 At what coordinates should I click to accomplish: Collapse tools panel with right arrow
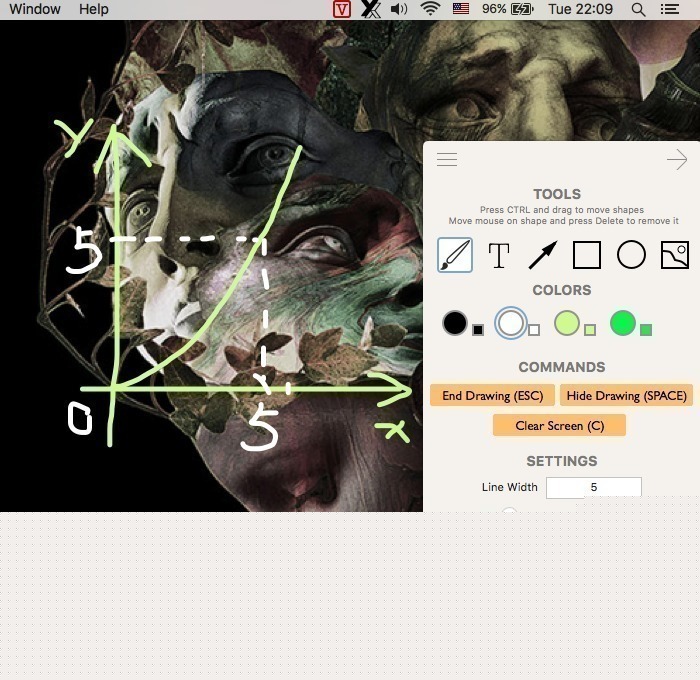pos(677,159)
